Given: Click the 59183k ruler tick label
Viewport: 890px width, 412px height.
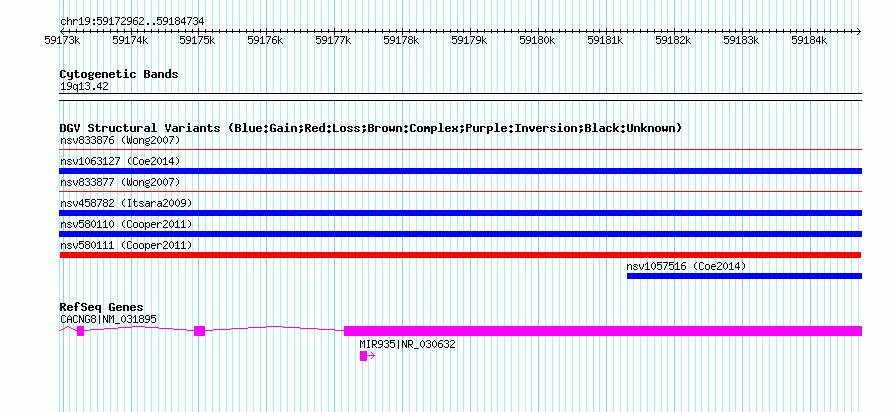Looking at the screenshot, I should (741, 40).
